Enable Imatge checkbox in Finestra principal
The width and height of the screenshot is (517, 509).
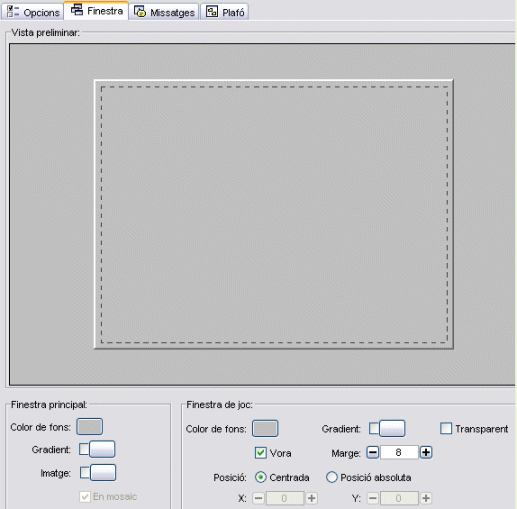point(85,473)
